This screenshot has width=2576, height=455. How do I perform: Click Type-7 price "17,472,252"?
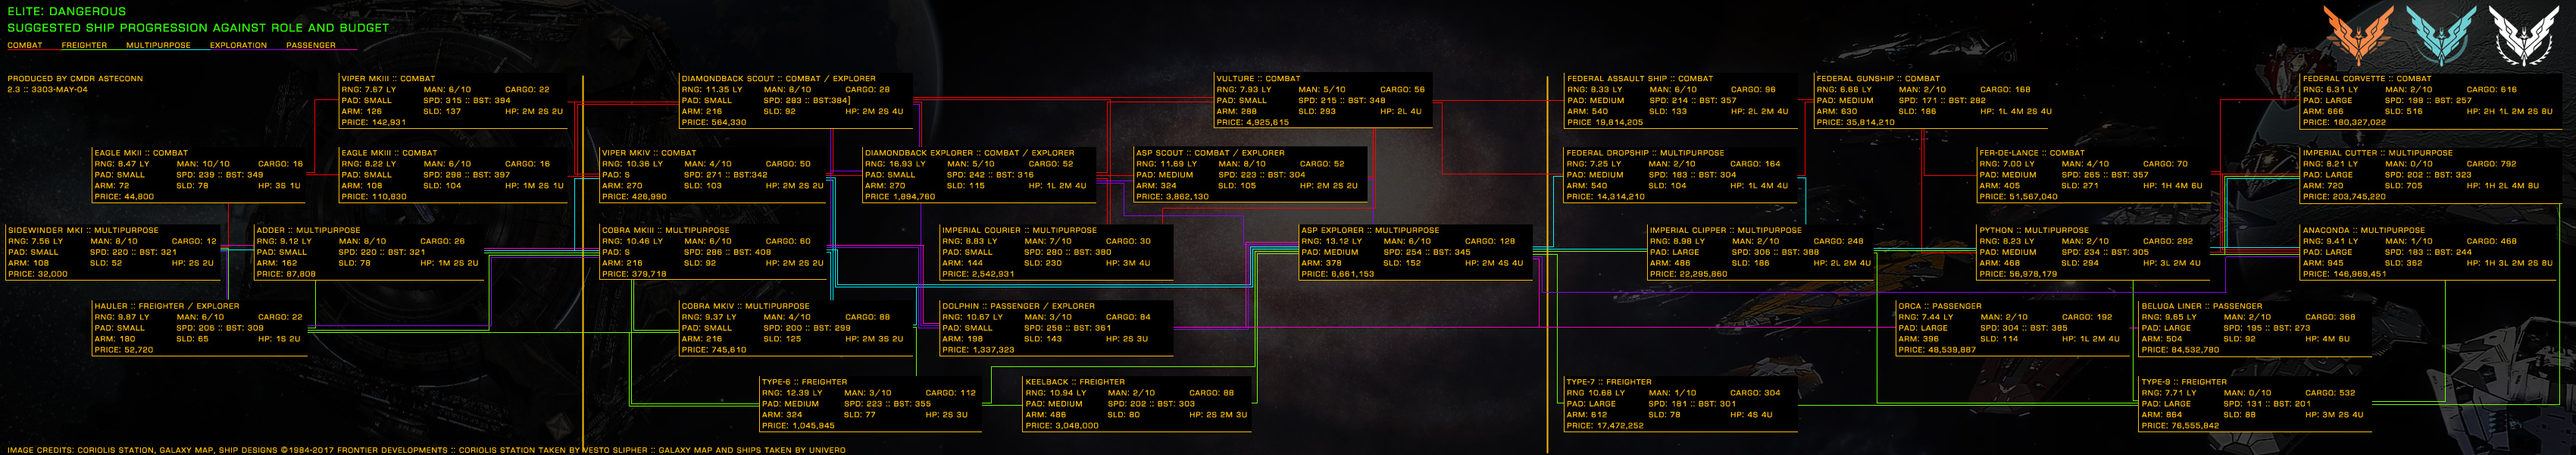point(1620,426)
